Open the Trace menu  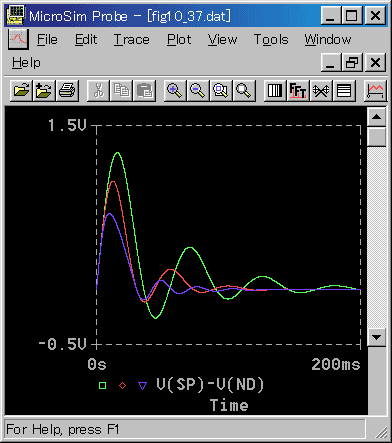point(132,40)
